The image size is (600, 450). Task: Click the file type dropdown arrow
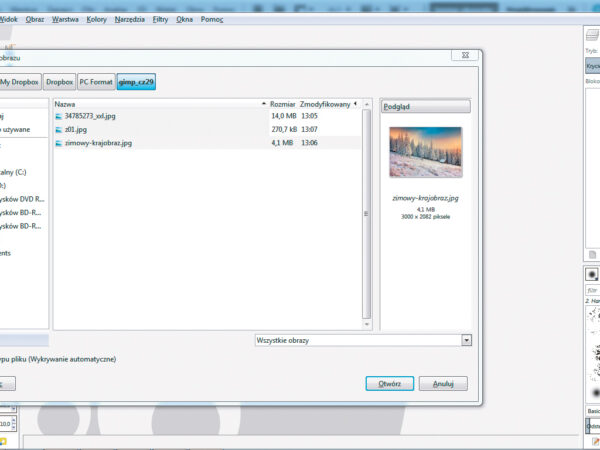(466, 340)
